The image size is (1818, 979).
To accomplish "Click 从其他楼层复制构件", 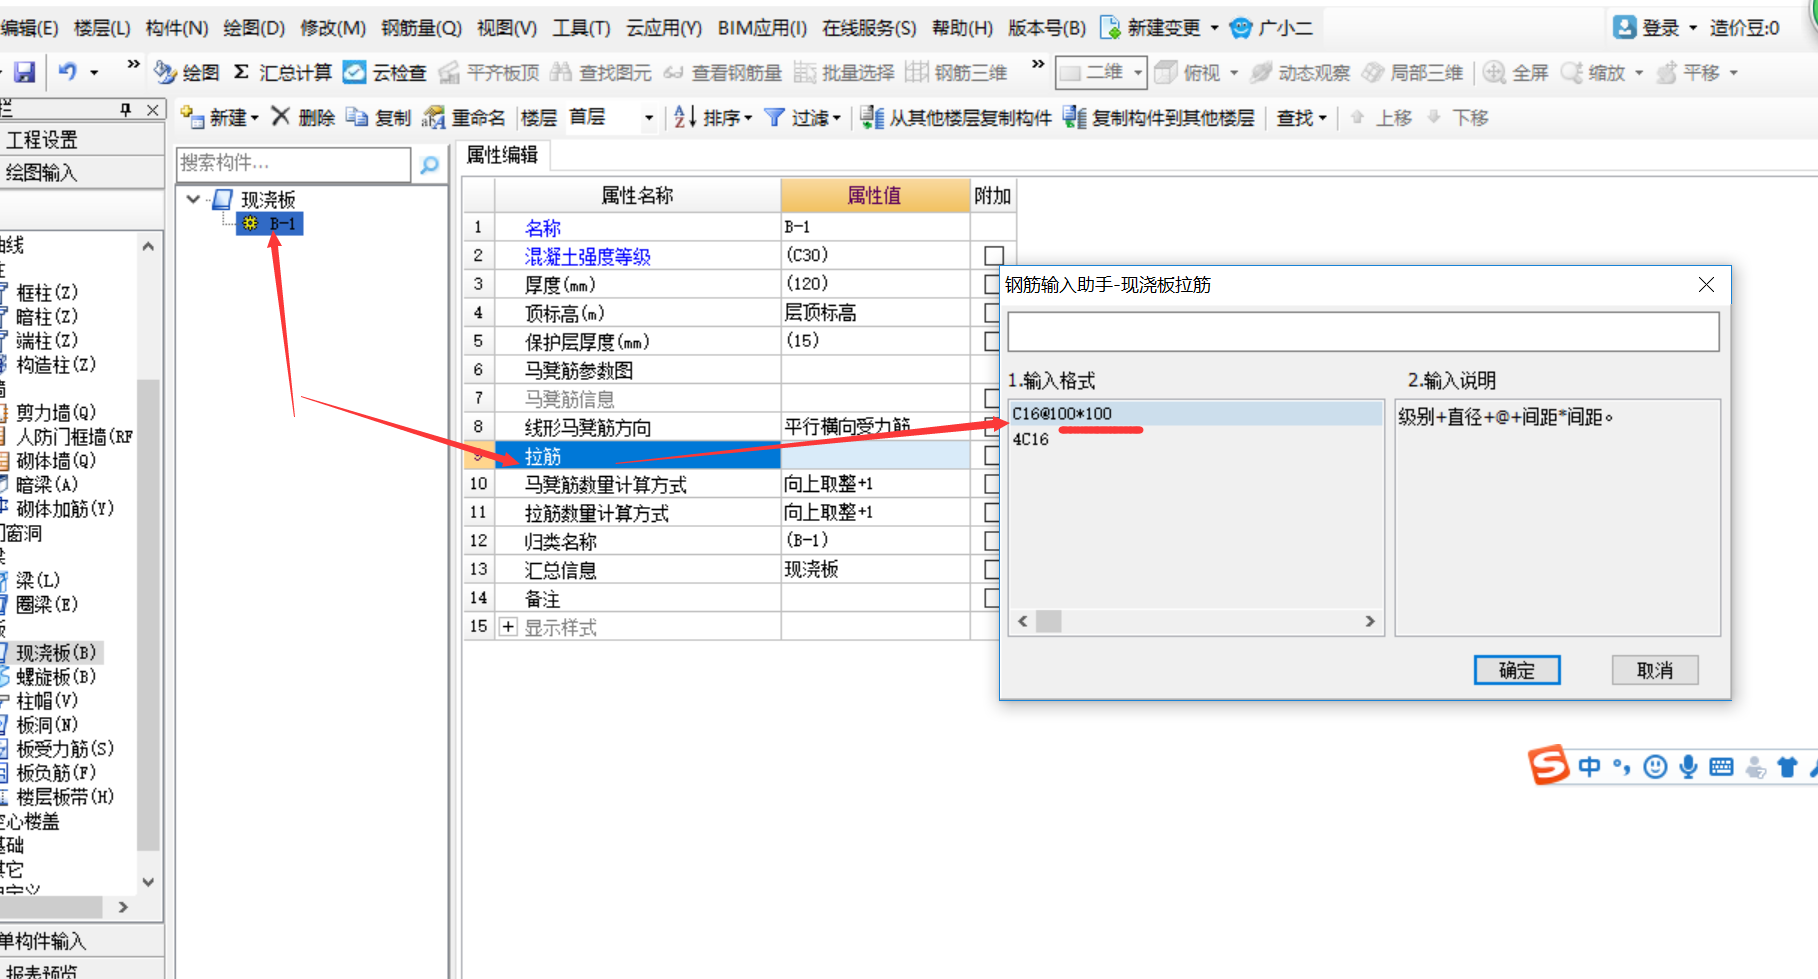I will click(955, 117).
